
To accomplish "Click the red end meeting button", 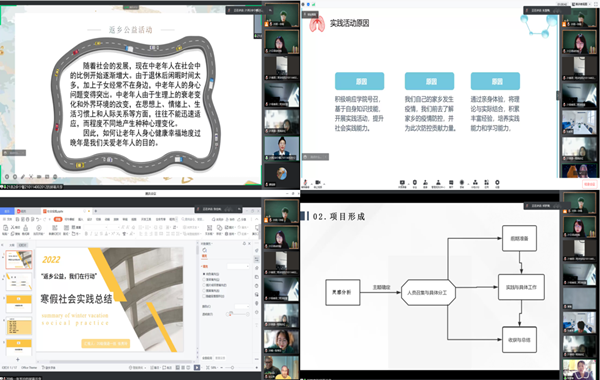I will pyautogui.click(x=589, y=184).
